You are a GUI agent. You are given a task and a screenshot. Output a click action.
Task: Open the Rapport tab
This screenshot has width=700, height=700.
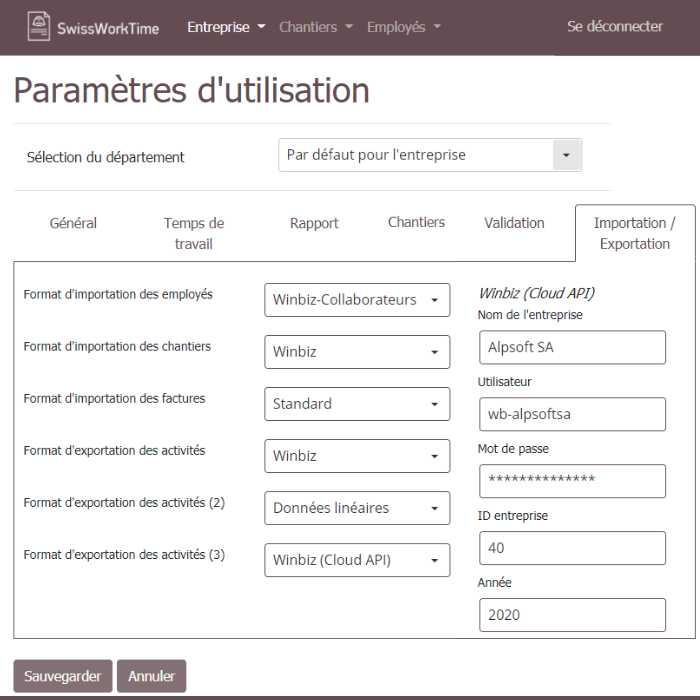(314, 223)
